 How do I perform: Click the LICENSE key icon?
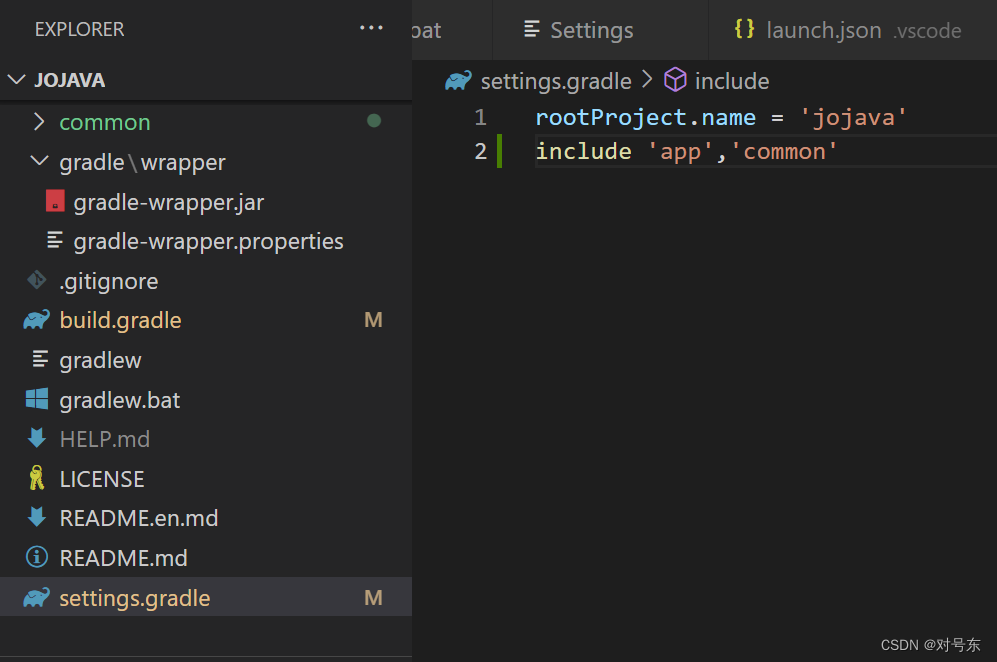37,479
